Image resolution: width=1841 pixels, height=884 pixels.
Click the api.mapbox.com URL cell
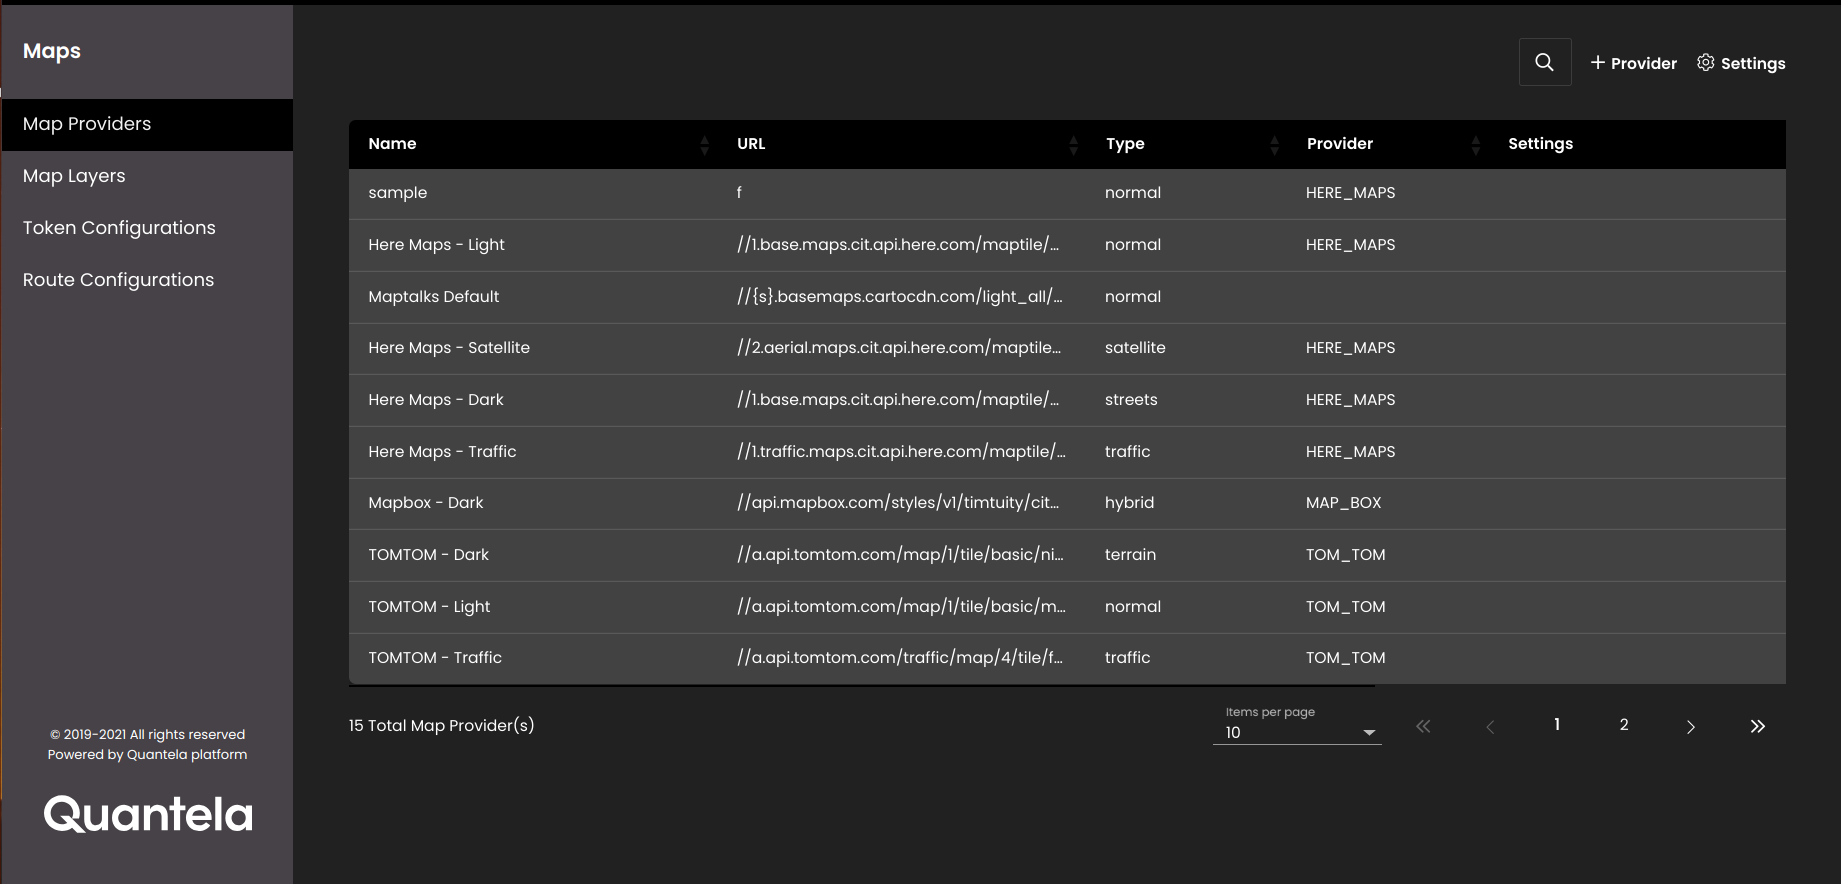point(897,503)
